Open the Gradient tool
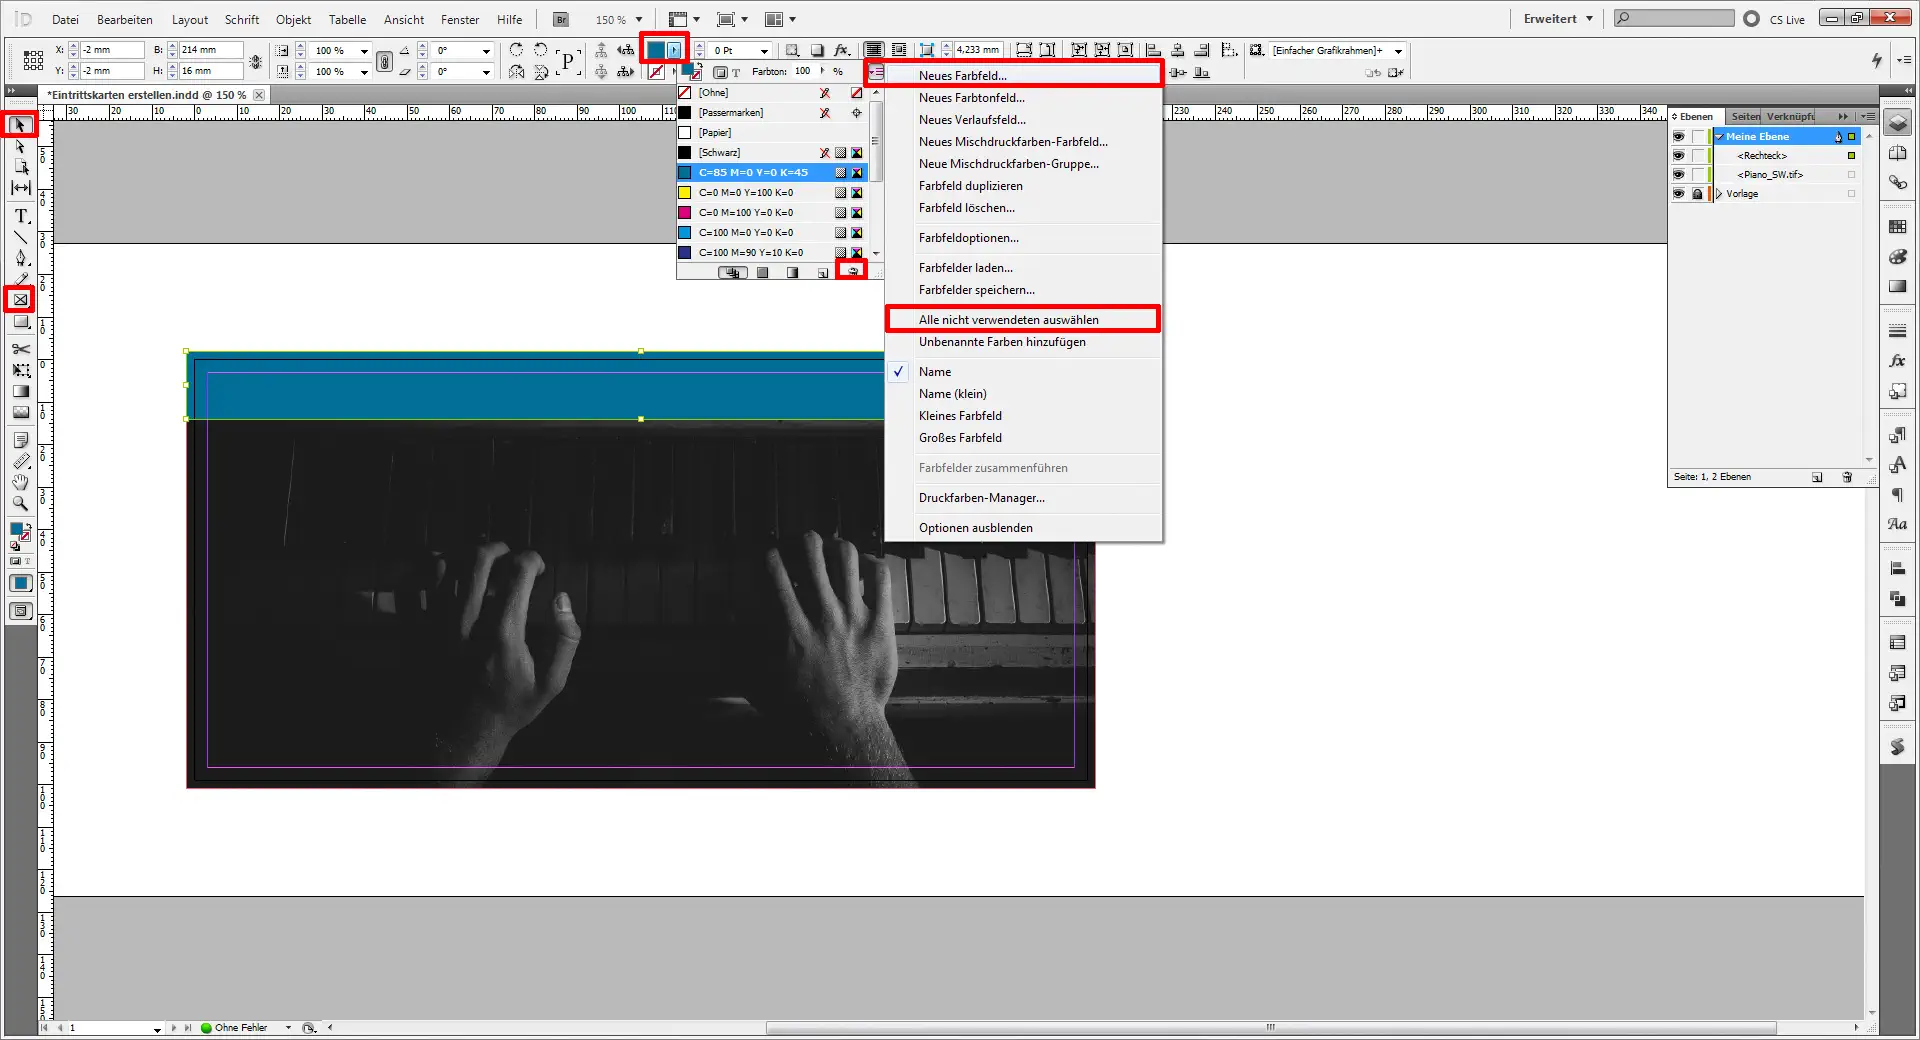 click(19, 390)
